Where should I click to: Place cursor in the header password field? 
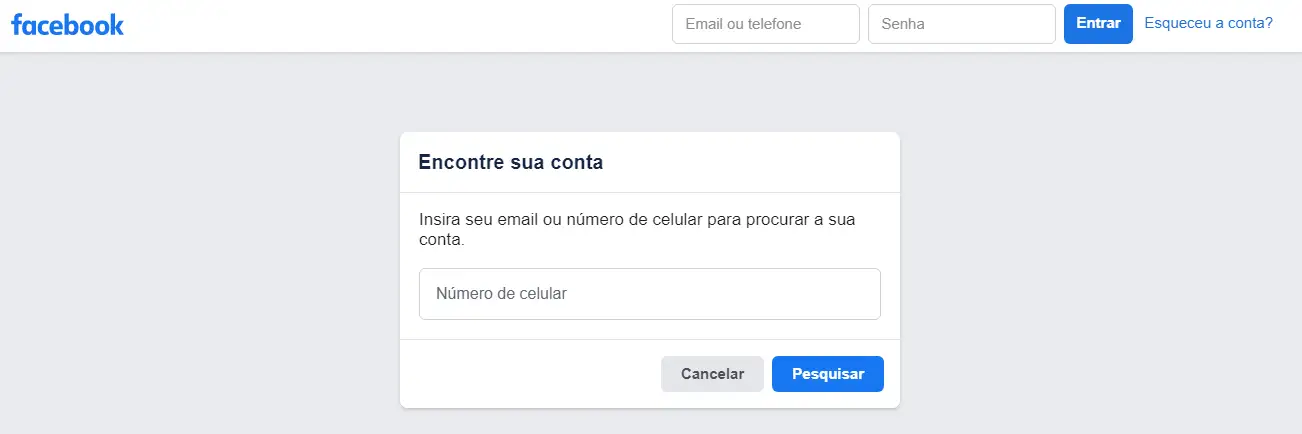pyautogui.click(x=961, y=24)
